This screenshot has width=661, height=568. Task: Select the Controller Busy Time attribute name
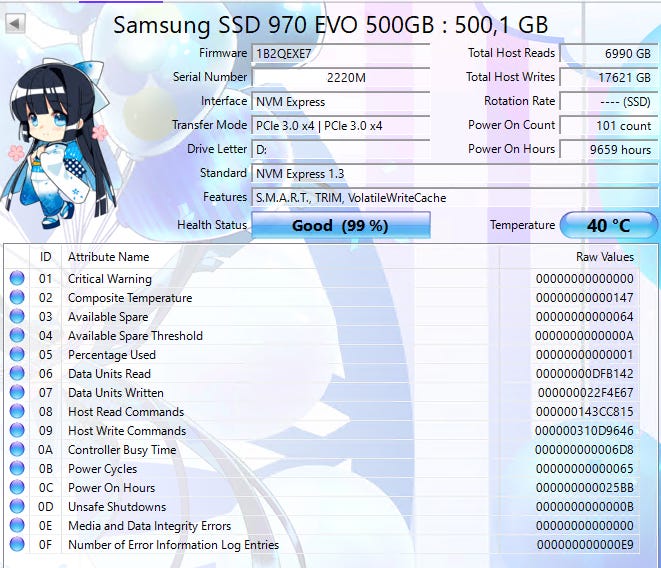[122, 450]
